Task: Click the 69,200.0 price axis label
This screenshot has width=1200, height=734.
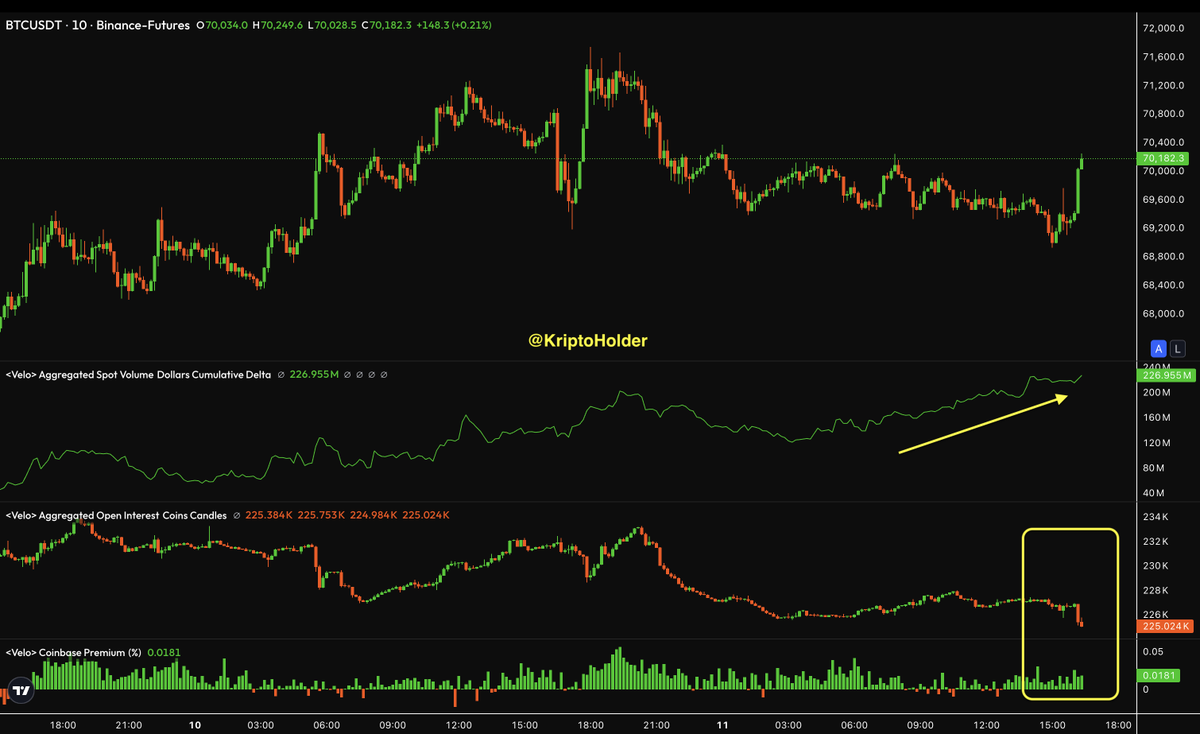Action: click(1164, 228)
